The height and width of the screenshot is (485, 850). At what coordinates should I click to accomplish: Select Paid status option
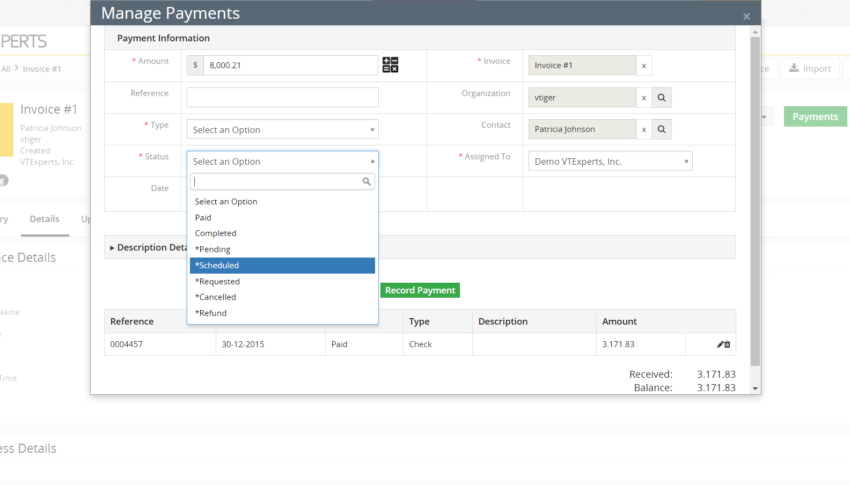coord(282,217)
